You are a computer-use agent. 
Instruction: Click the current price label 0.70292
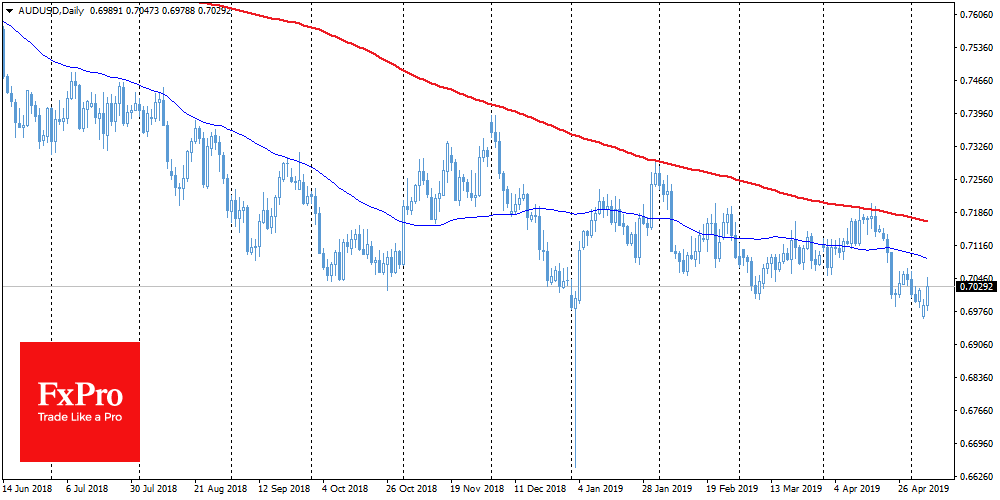[x=977, y=287]
